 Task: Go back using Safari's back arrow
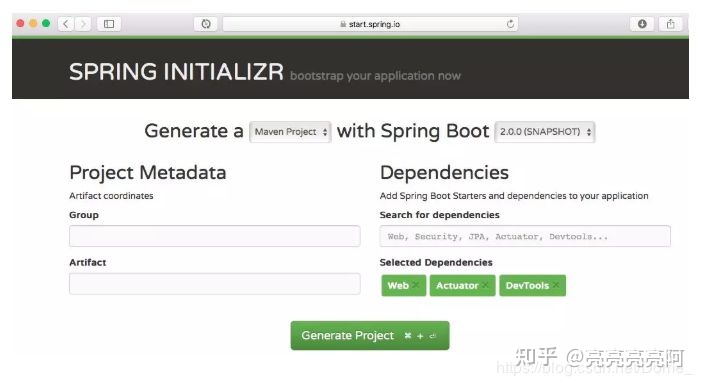(66, 24)
